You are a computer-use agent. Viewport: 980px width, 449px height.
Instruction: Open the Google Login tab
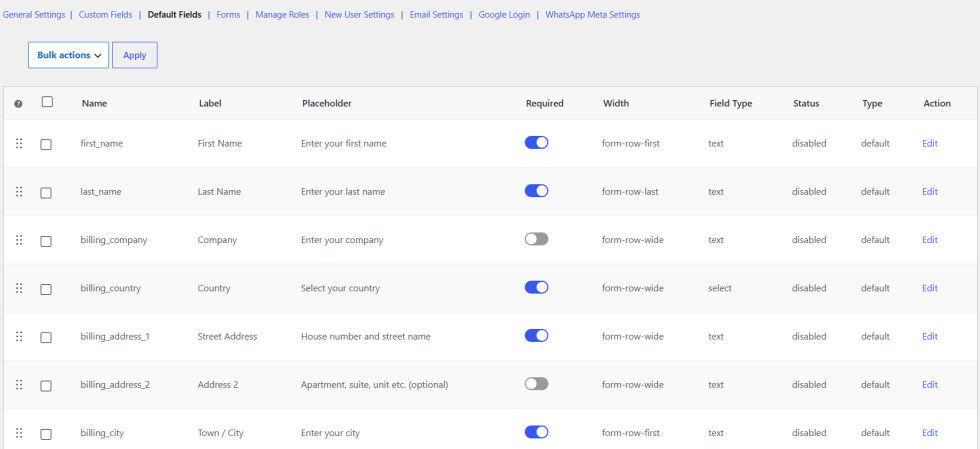(x=504, y=14)
